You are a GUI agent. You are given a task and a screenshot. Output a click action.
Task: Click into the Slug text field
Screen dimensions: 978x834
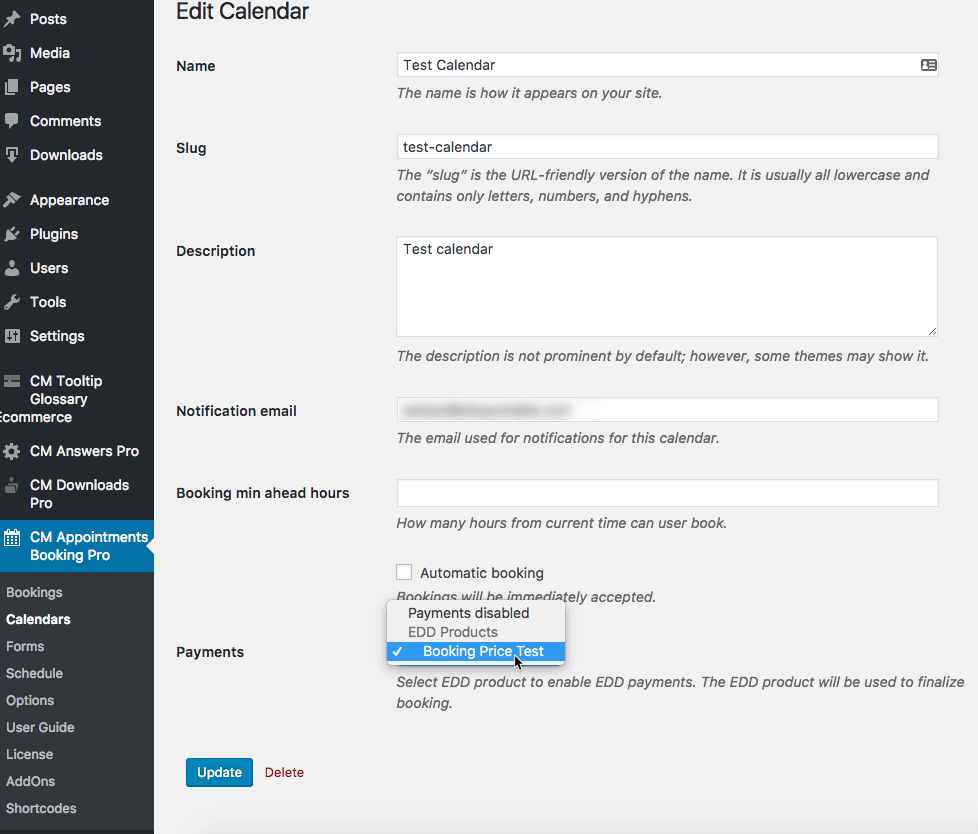point(667,147)
